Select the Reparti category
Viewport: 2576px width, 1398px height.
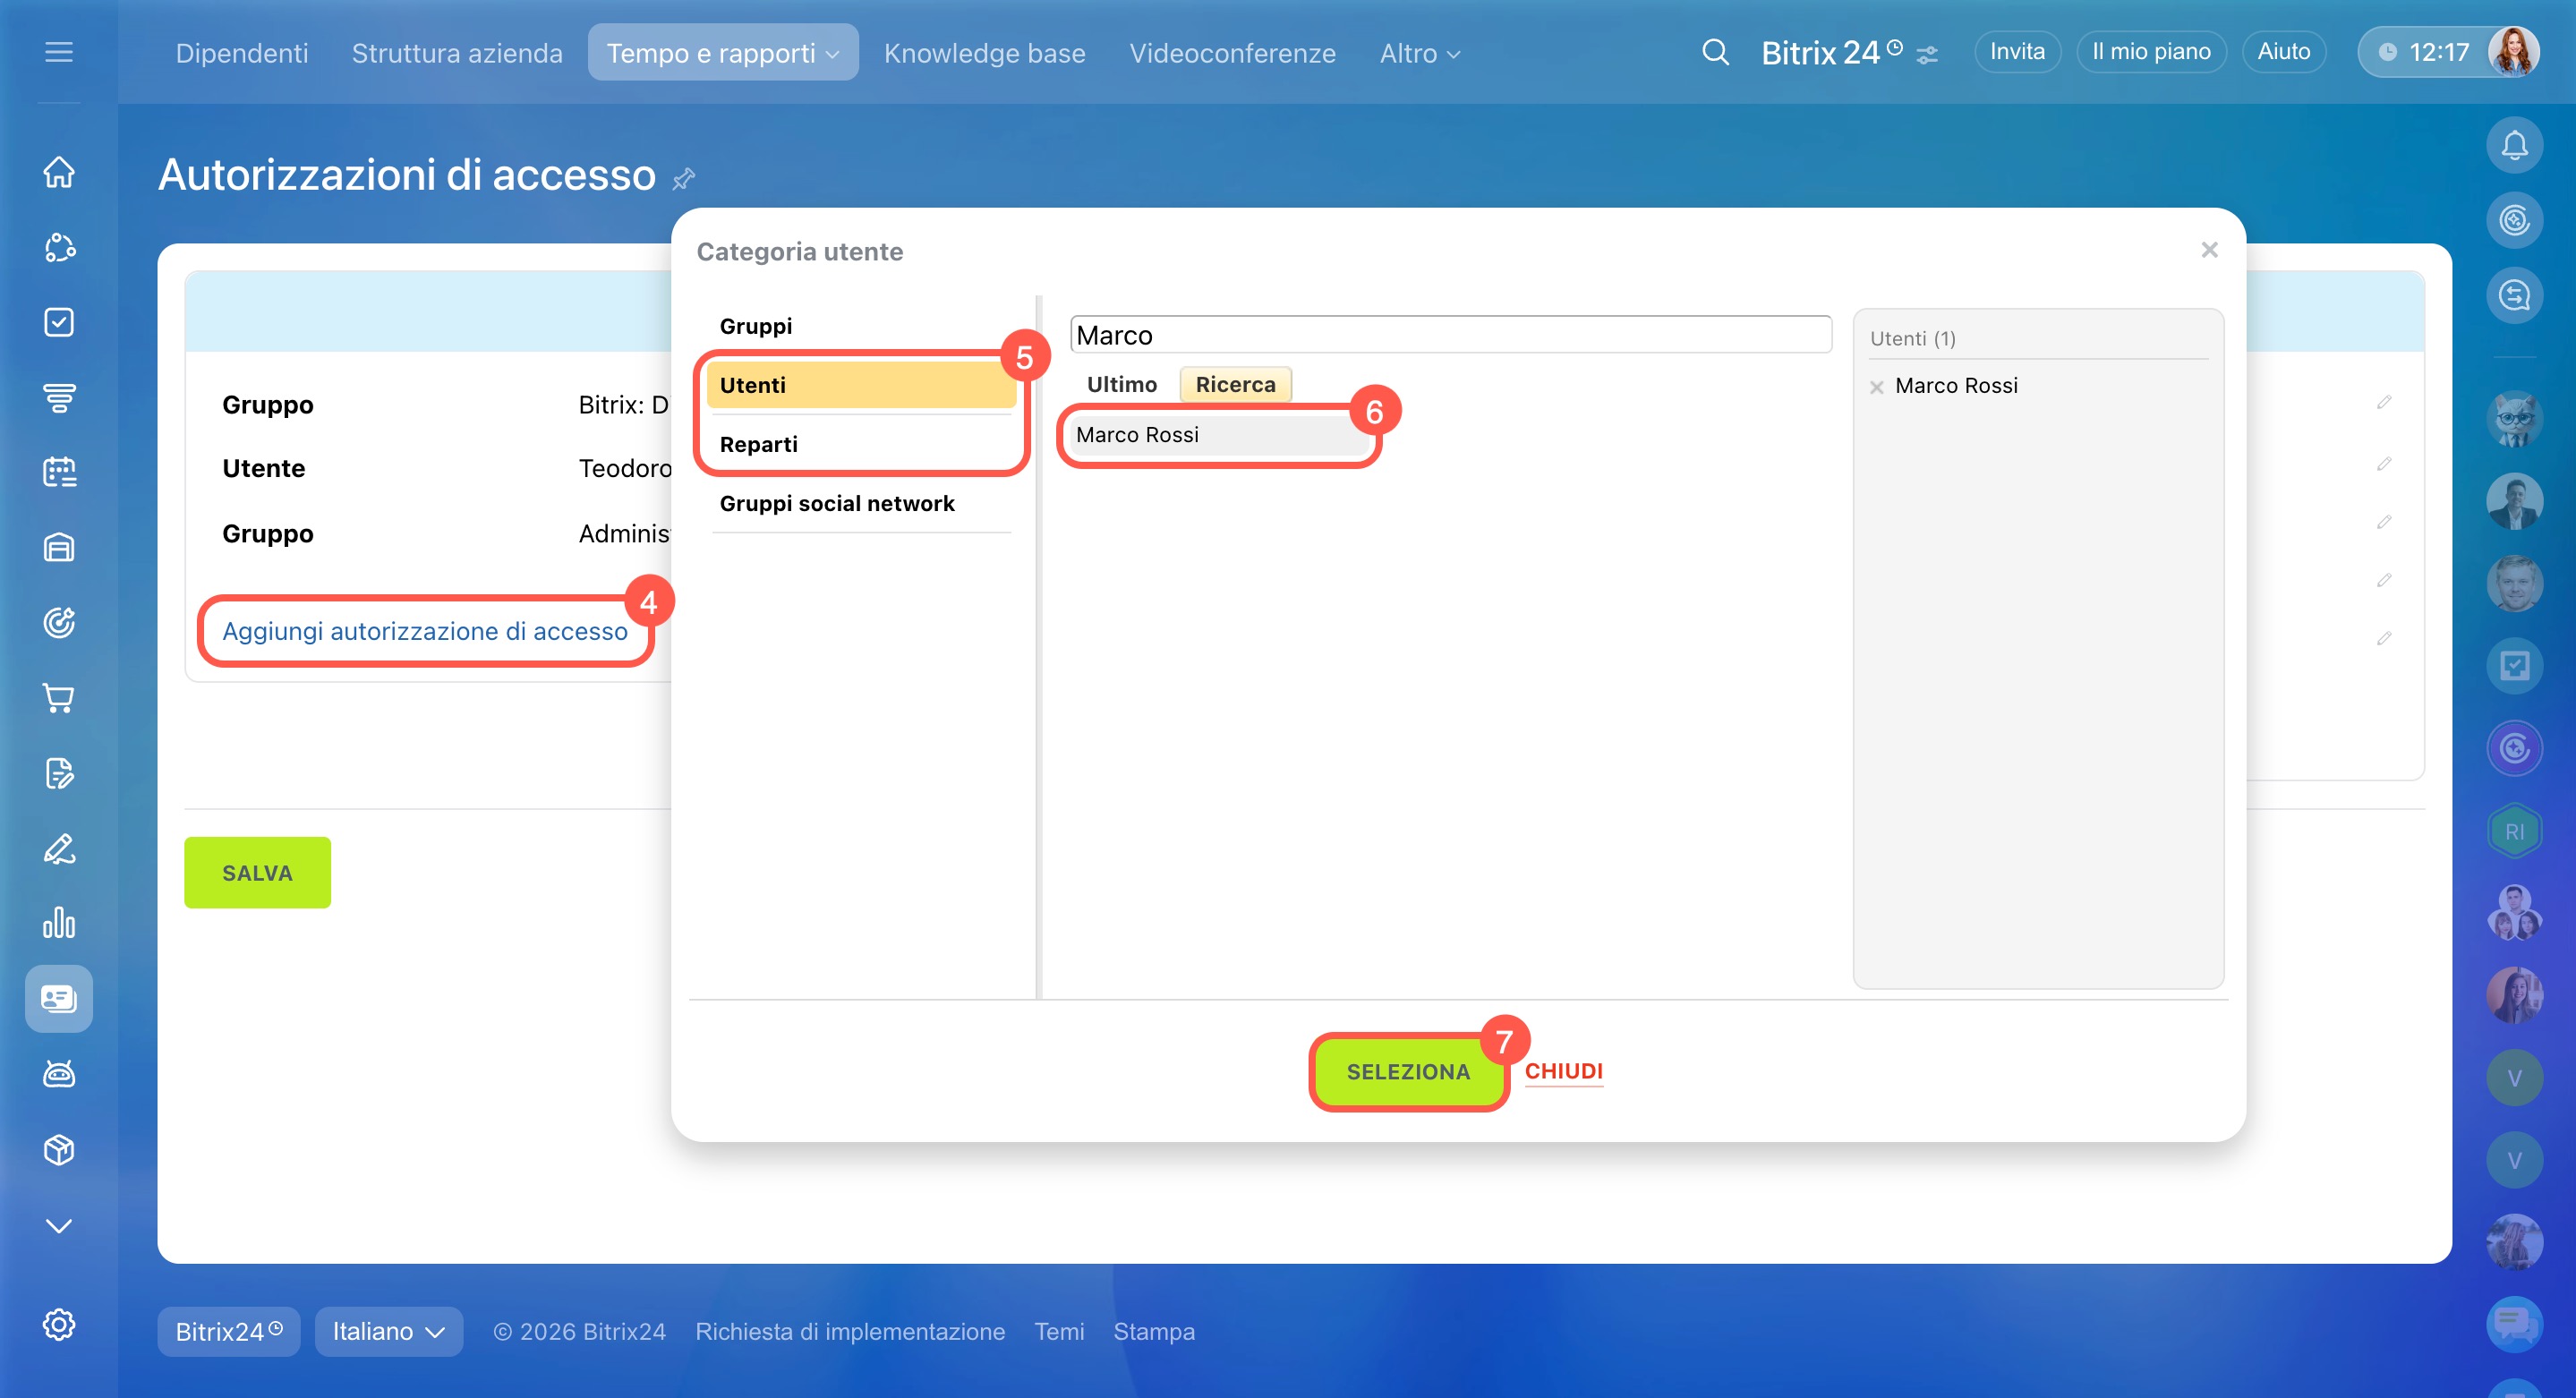click(x=759, y=444)
